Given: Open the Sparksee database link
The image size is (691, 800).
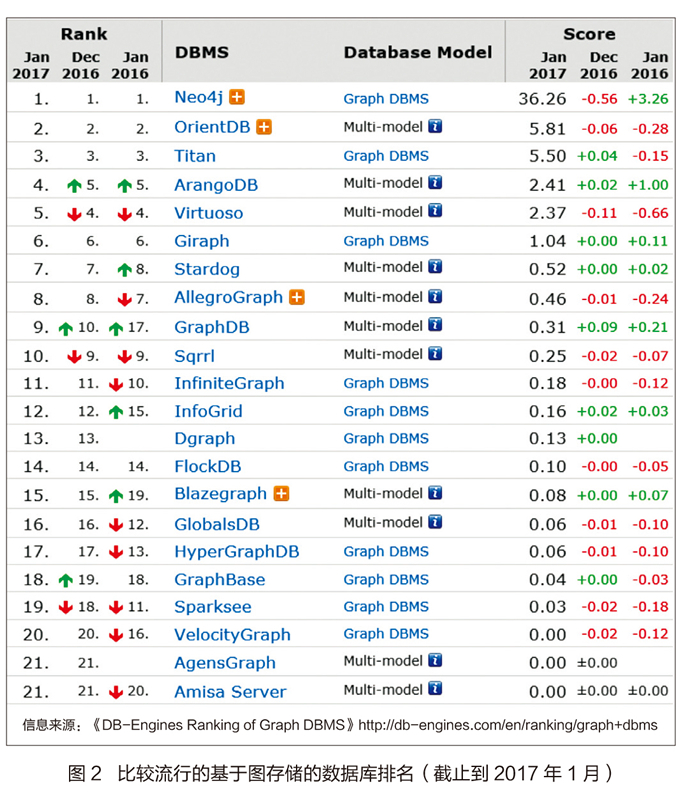Looking at the screenshot, I should 213,607.
